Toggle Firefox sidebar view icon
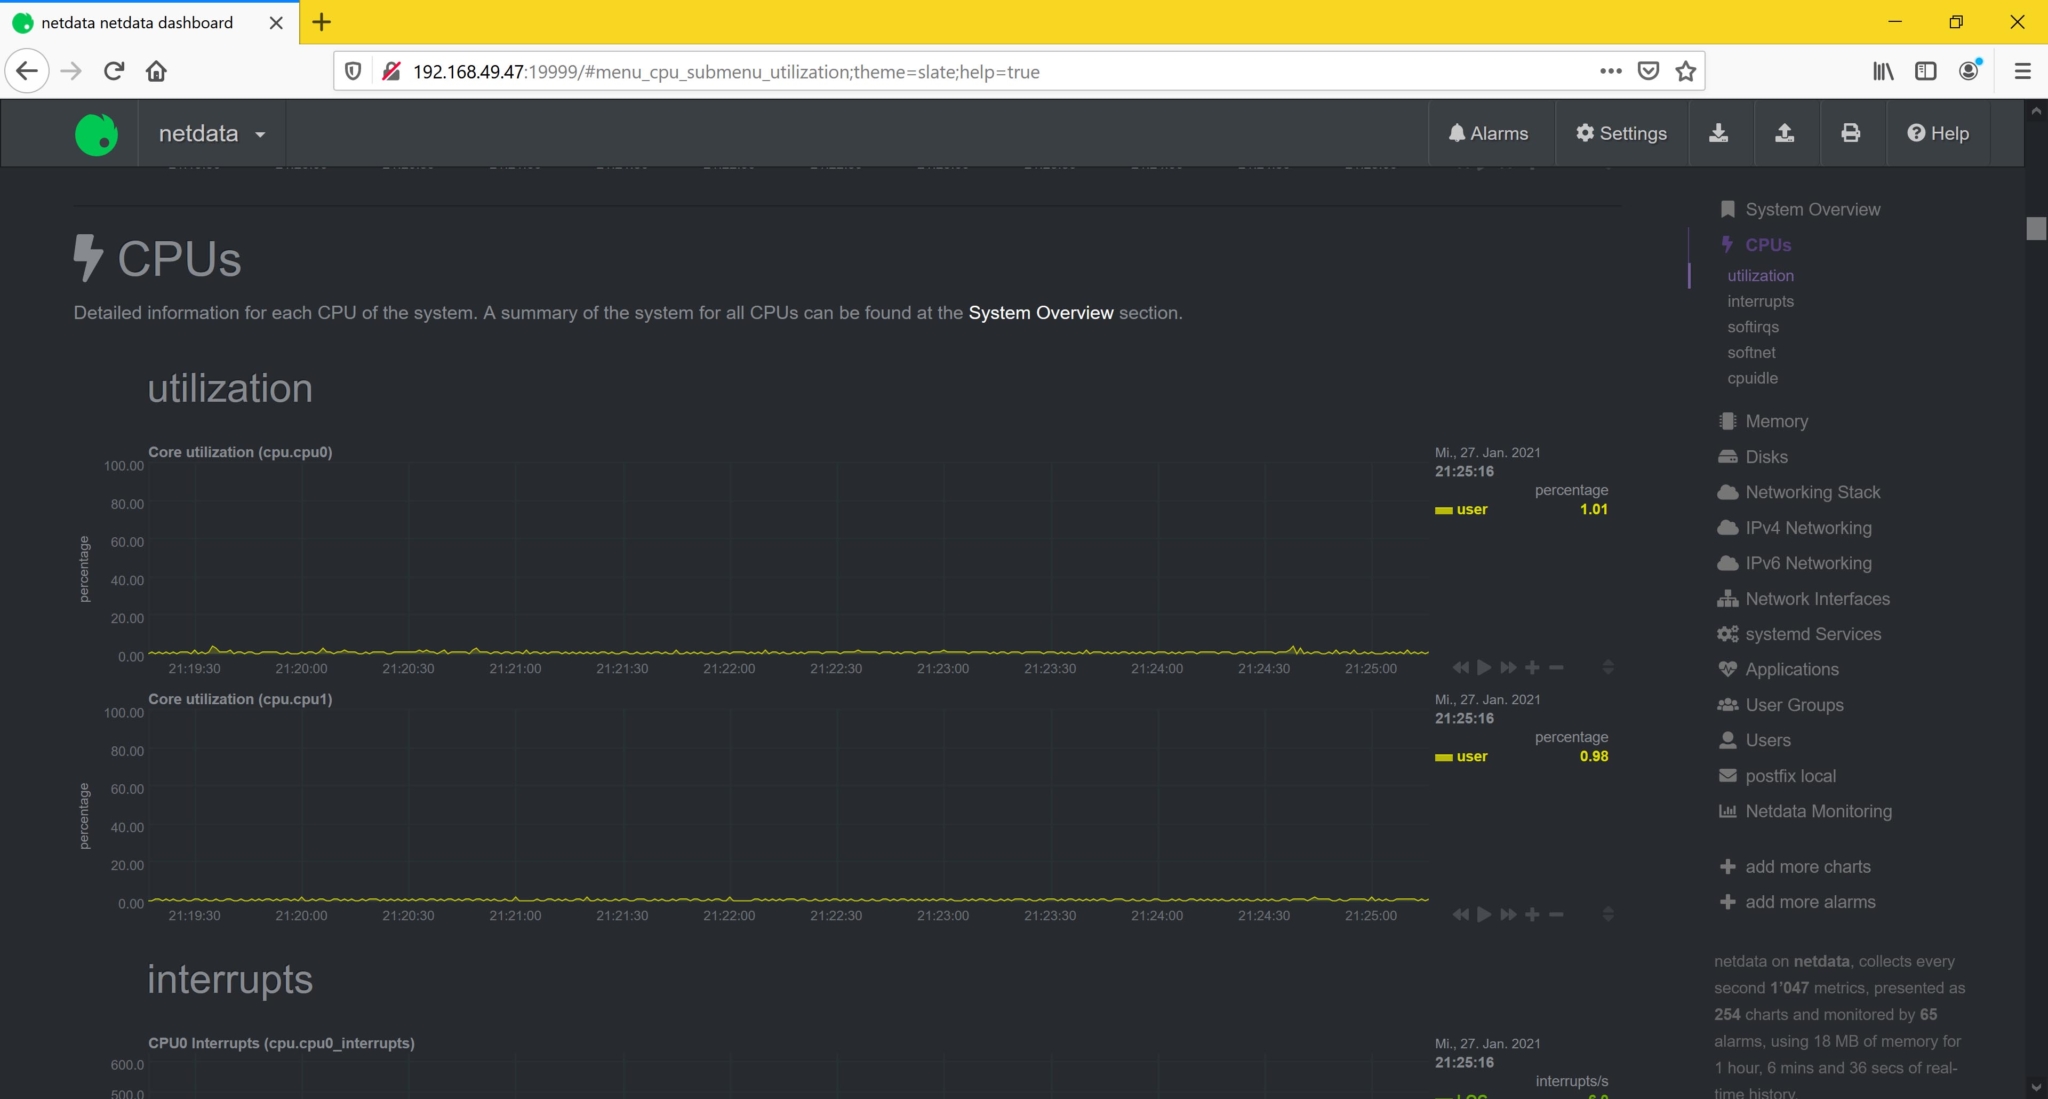The width and height of the screenshot is (2048, 1099). point(1925,71)
